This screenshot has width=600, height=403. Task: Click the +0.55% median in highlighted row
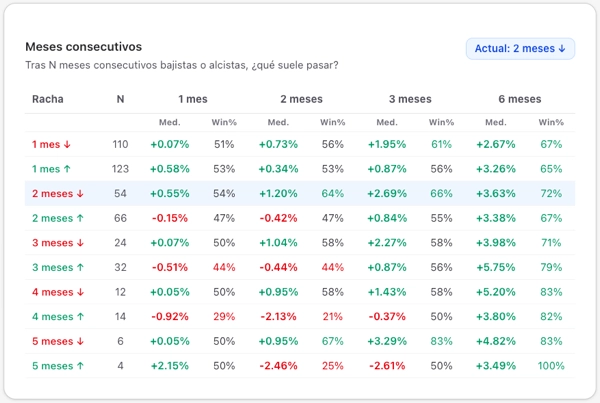170,193
